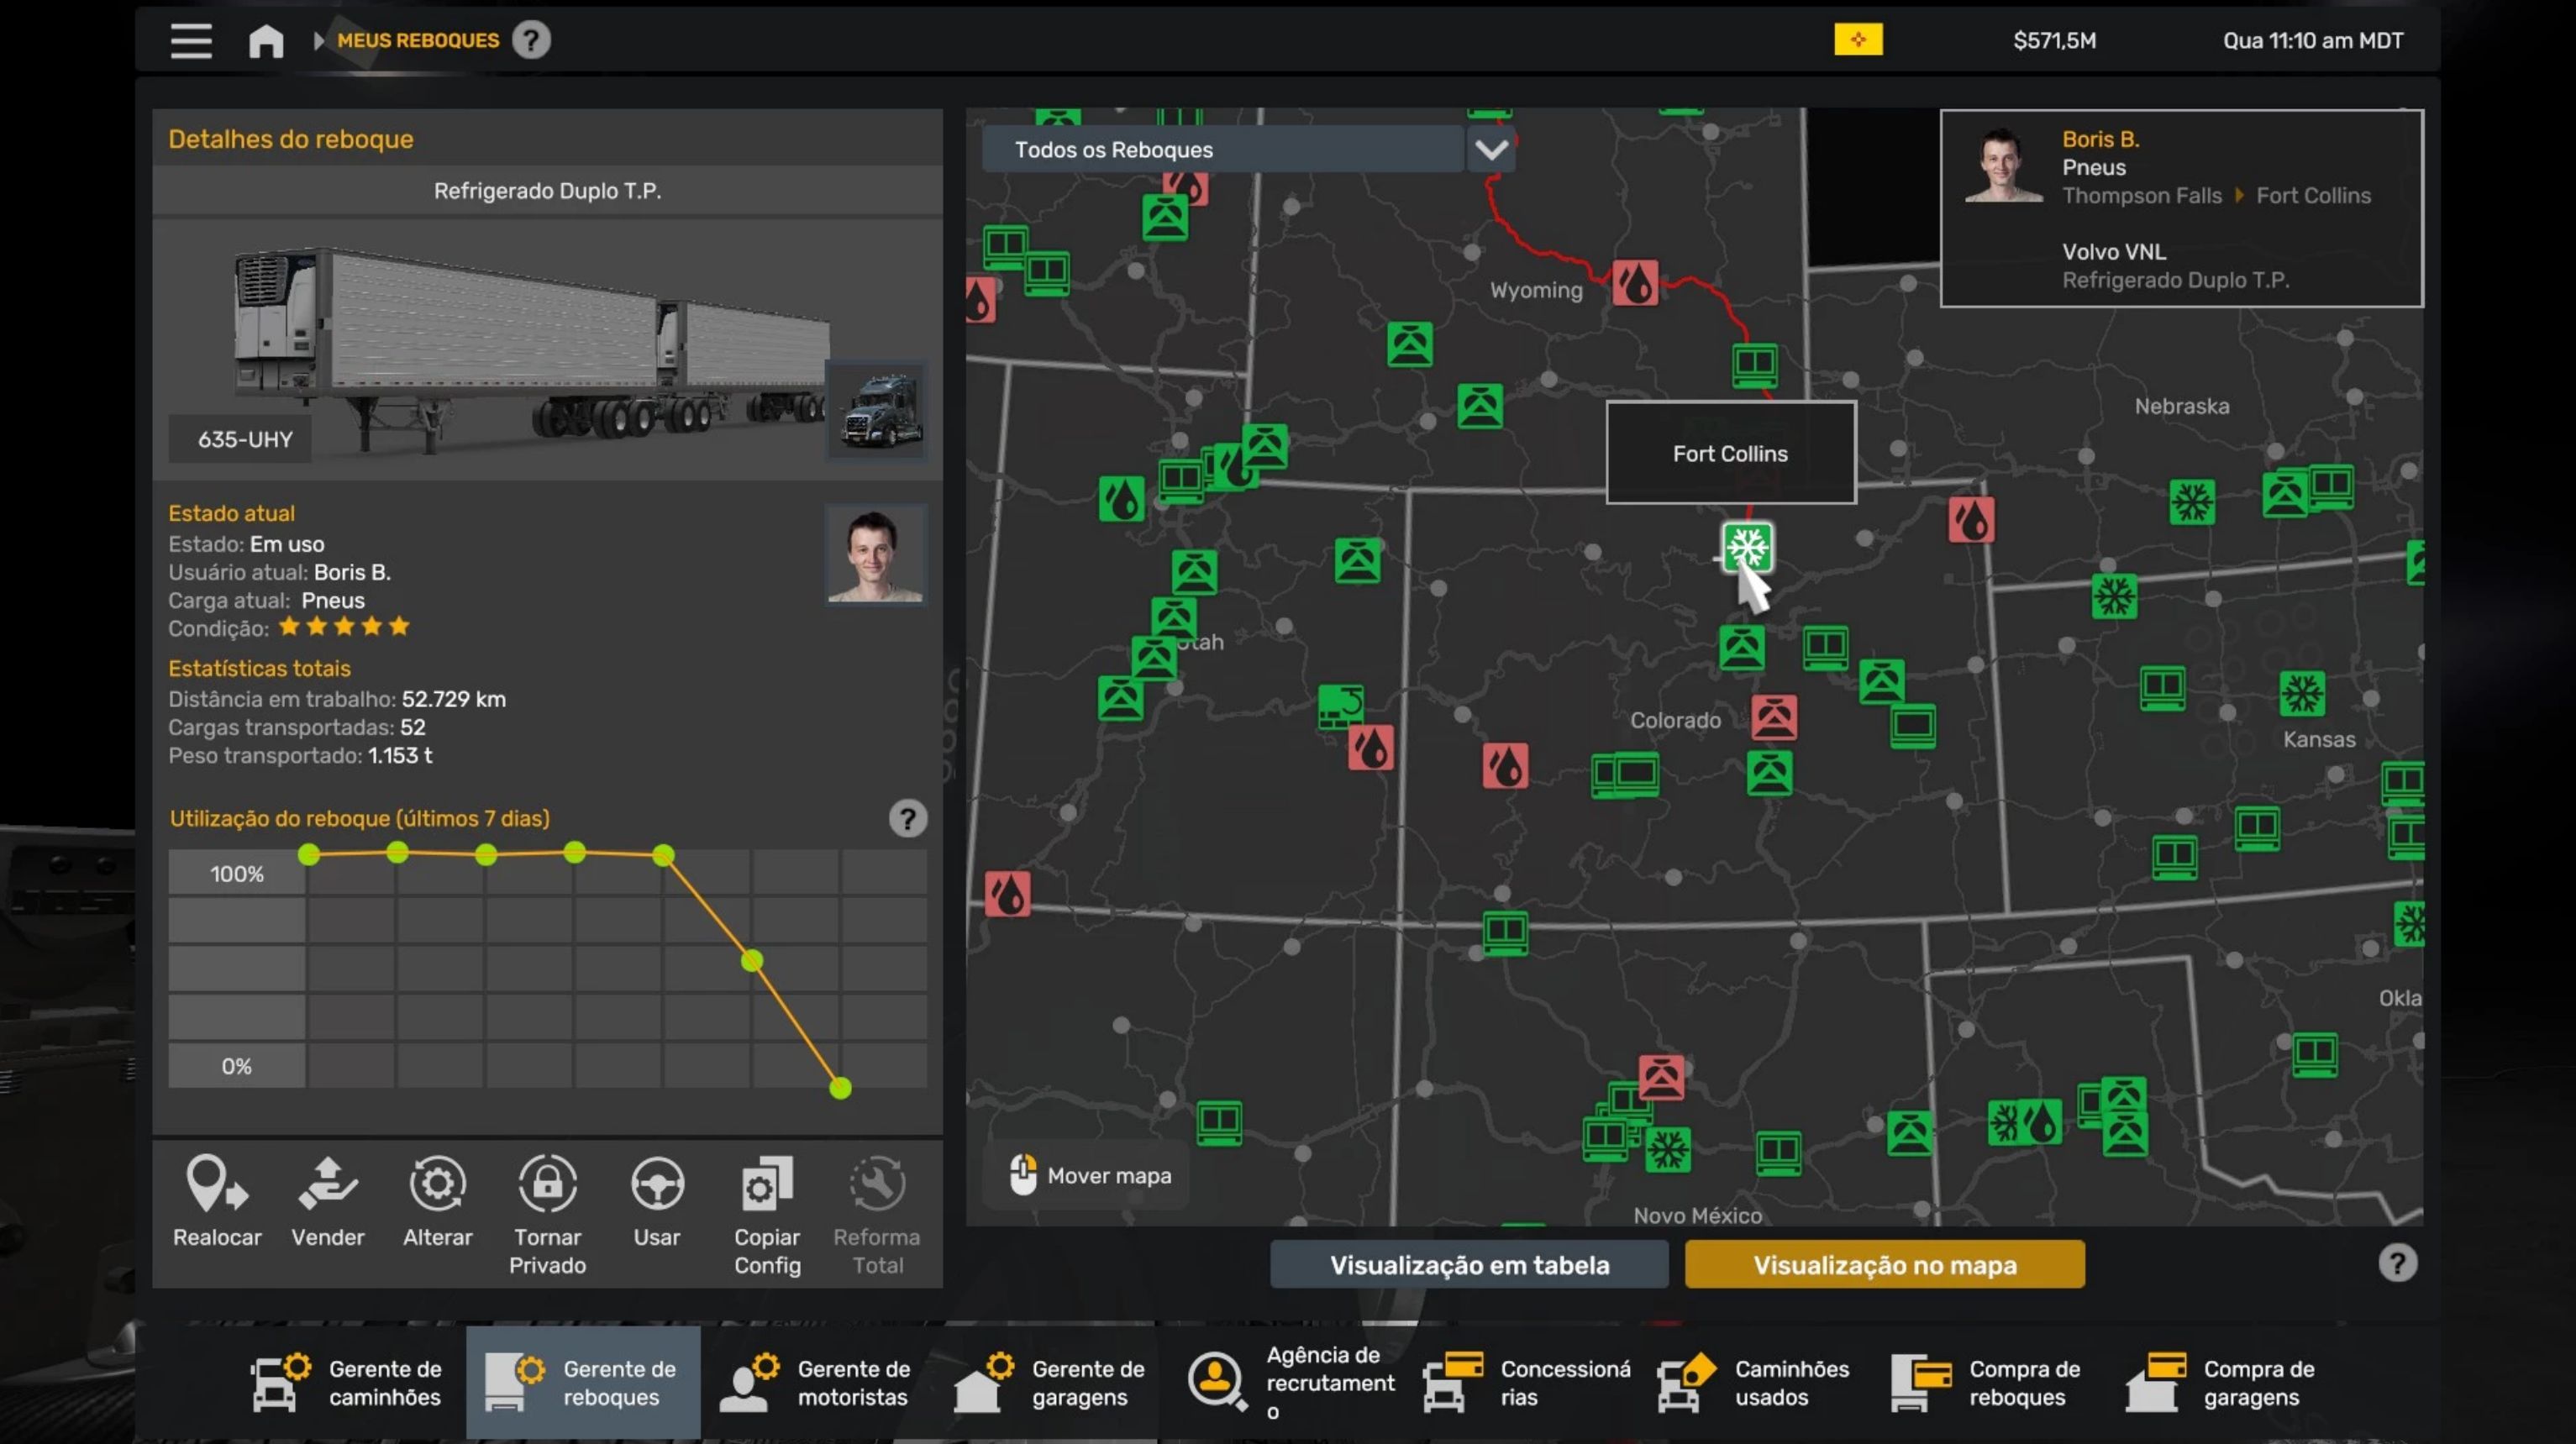Go to home screen icon
The image size is (2576, 1444).
[265, 41]
